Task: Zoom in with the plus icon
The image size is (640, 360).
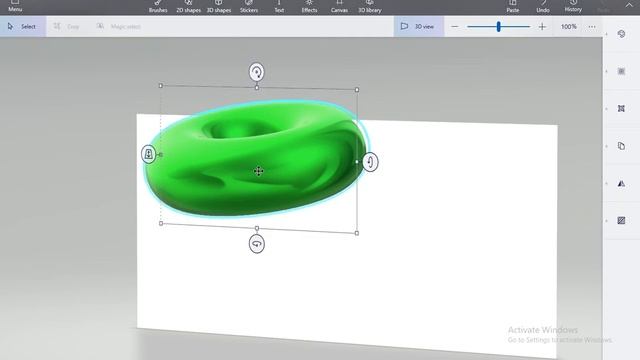Action: point(542,27)
